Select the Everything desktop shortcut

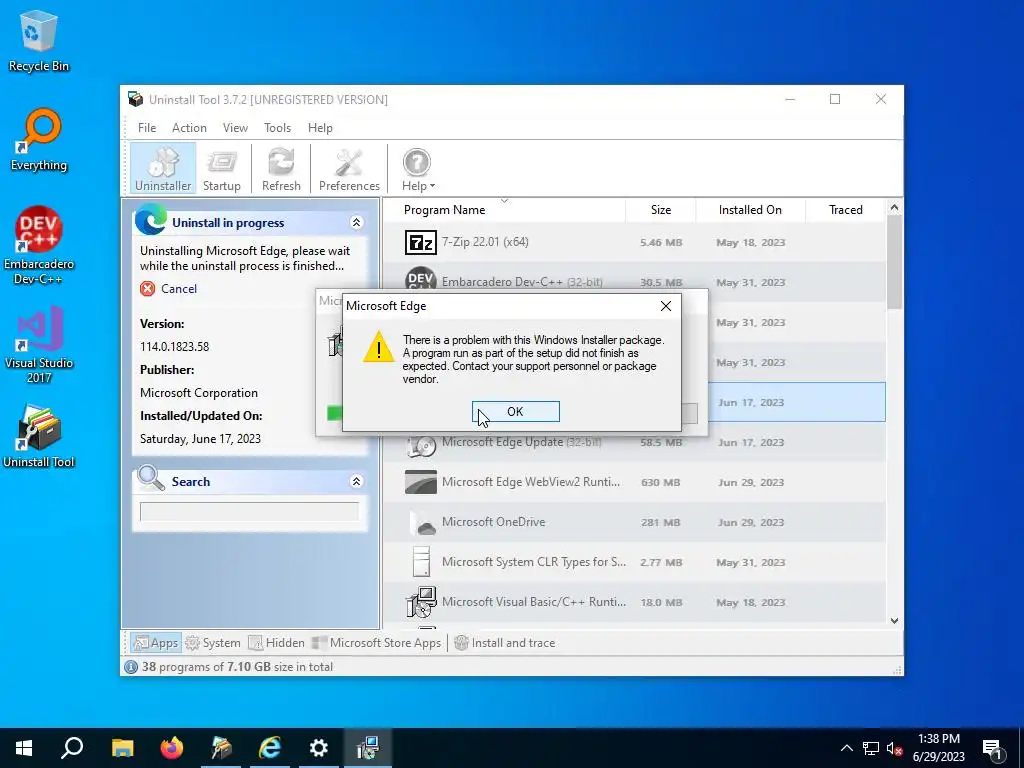39,140
